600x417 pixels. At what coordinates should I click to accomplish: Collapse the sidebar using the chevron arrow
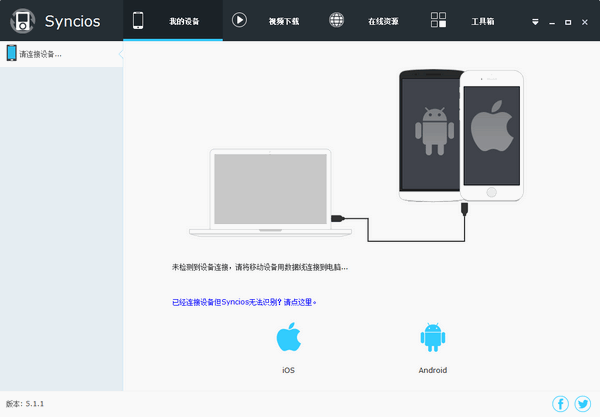point(121,54)
